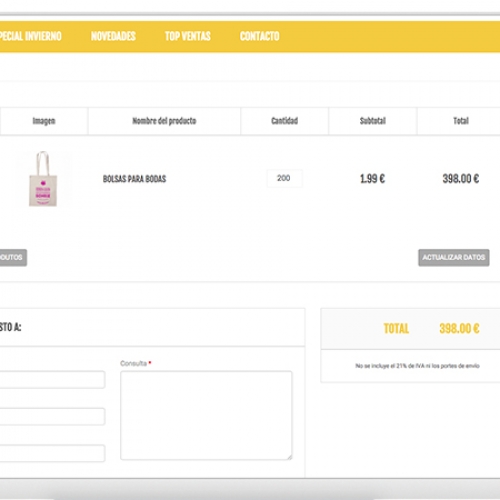
Task: Click the Actualizar Datos button
Action: click(x=454, y=257)
